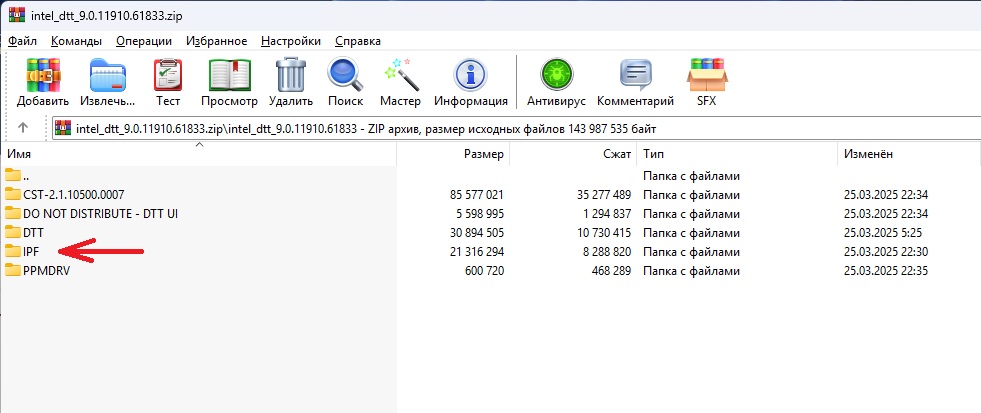
Task: Click the SFX archive icon
Action: (706, 82)
